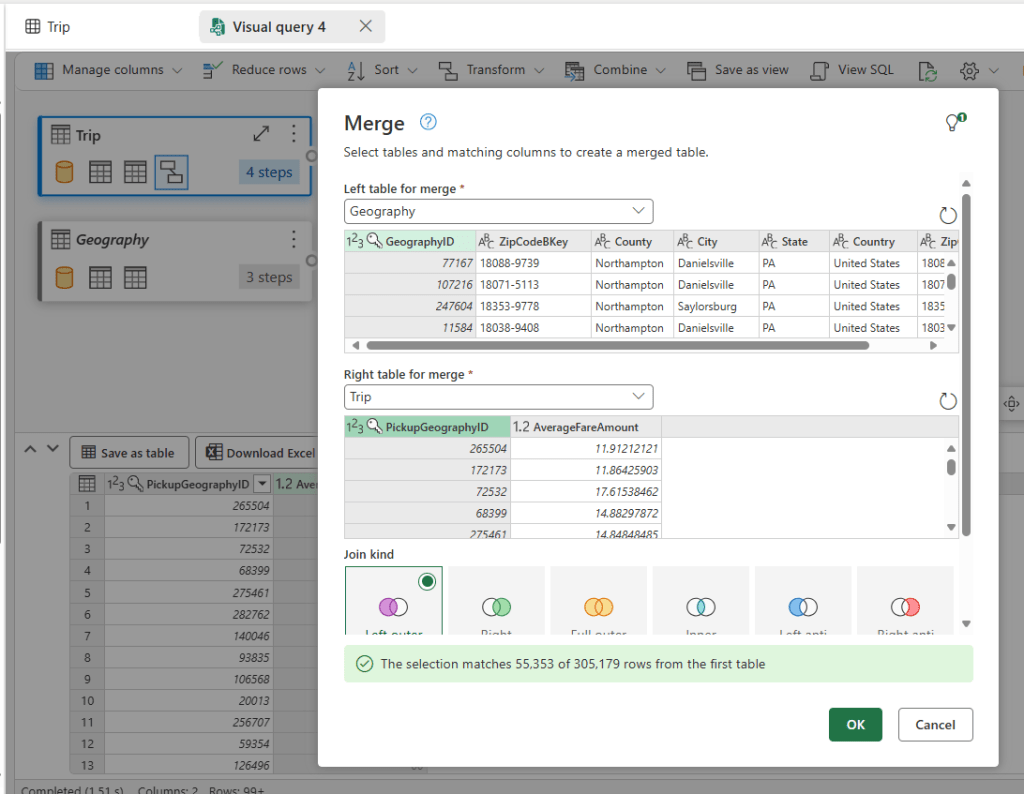Expand the Trip query diagram icon
1024x794 pixels.
pos(261,134)
